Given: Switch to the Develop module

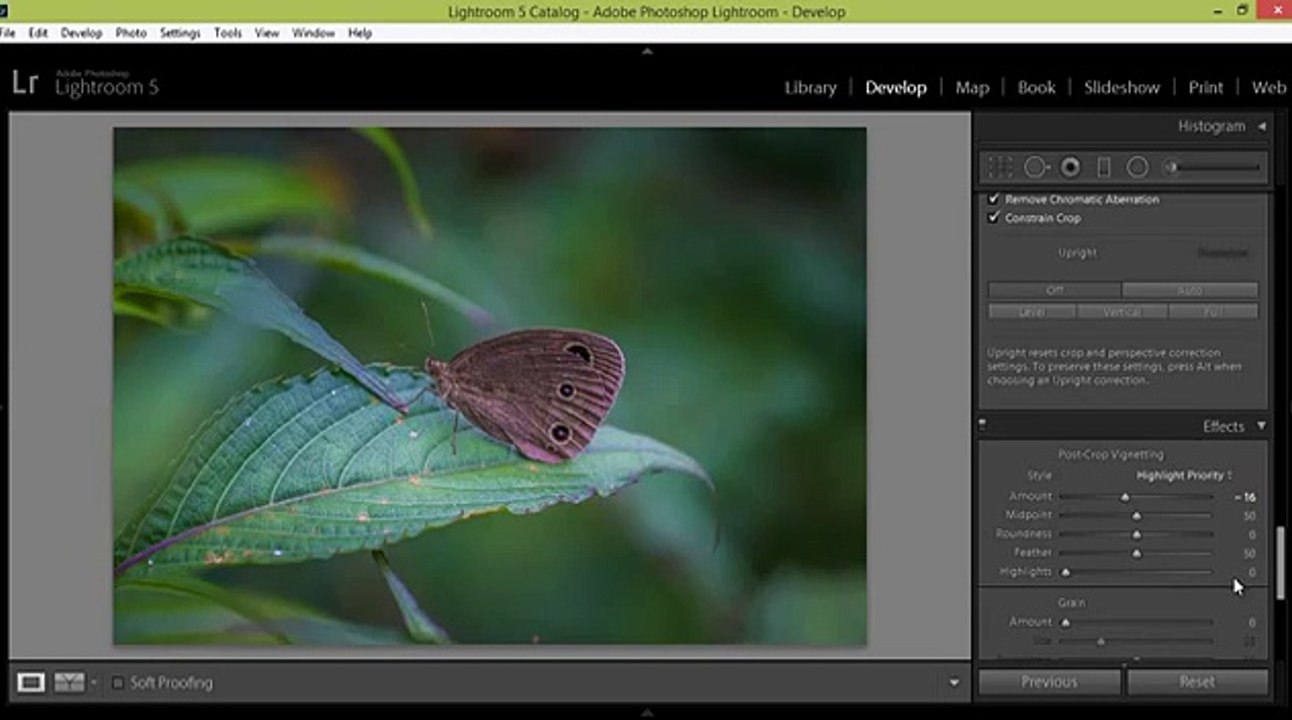Looking at the screenshot, I should 896,87.
